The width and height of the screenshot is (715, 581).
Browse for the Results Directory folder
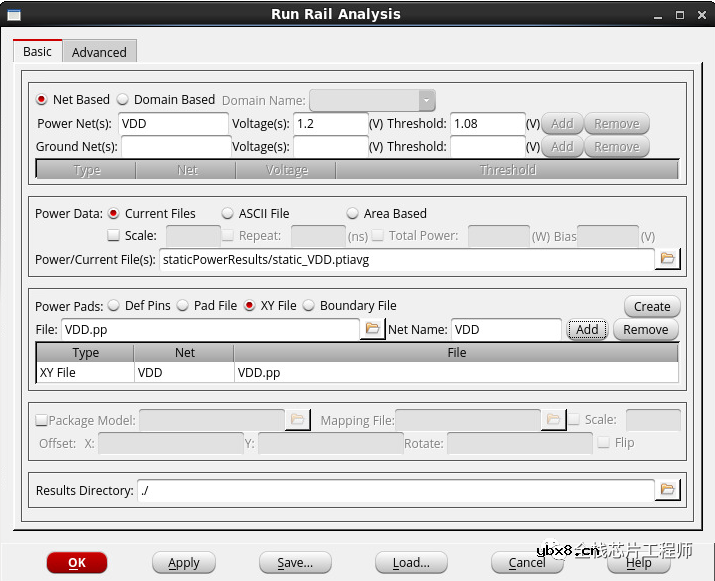pyautogui.click(x=667, y=490)
